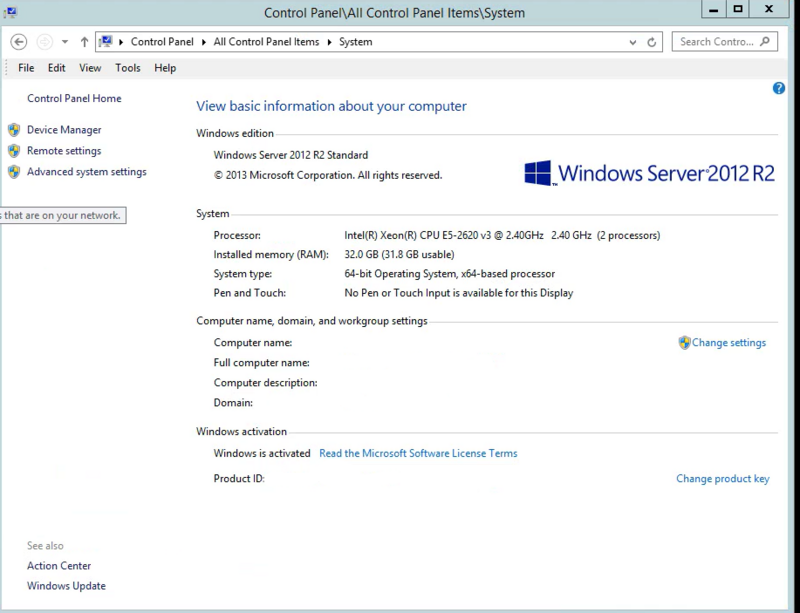
Task: Open Remote settings link
Action: [x=64, y=151]
